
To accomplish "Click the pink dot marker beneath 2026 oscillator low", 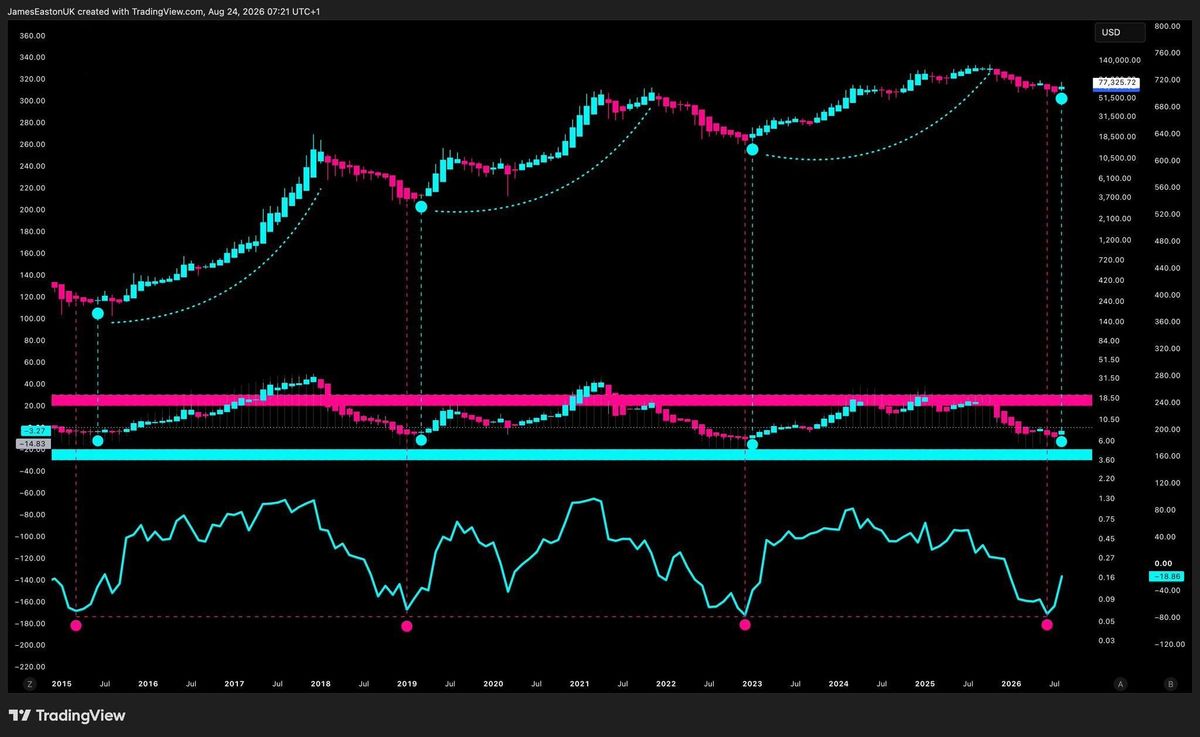I will [x=1047, y=625].
